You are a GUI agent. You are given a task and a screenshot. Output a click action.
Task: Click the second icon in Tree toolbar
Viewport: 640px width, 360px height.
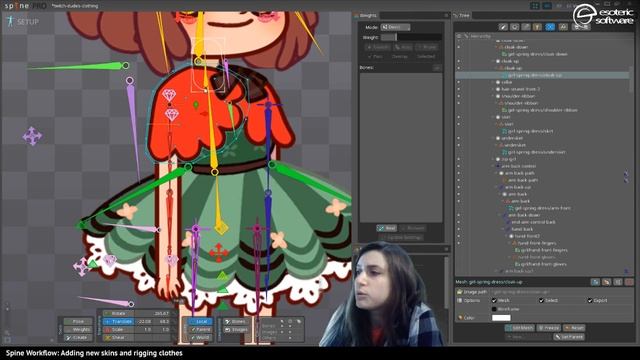pyautogui.click(x=515, y=27)
